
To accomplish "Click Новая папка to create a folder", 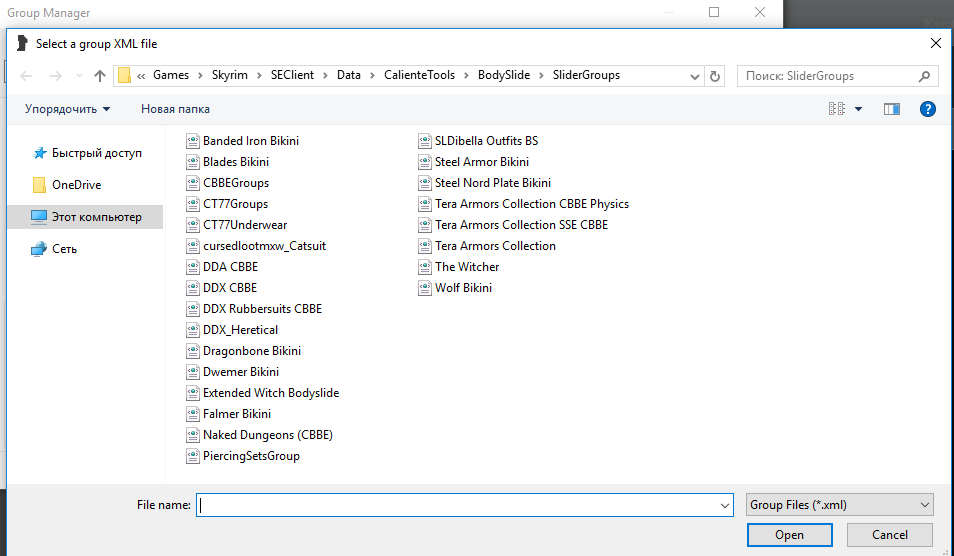I will coord(175,109).
